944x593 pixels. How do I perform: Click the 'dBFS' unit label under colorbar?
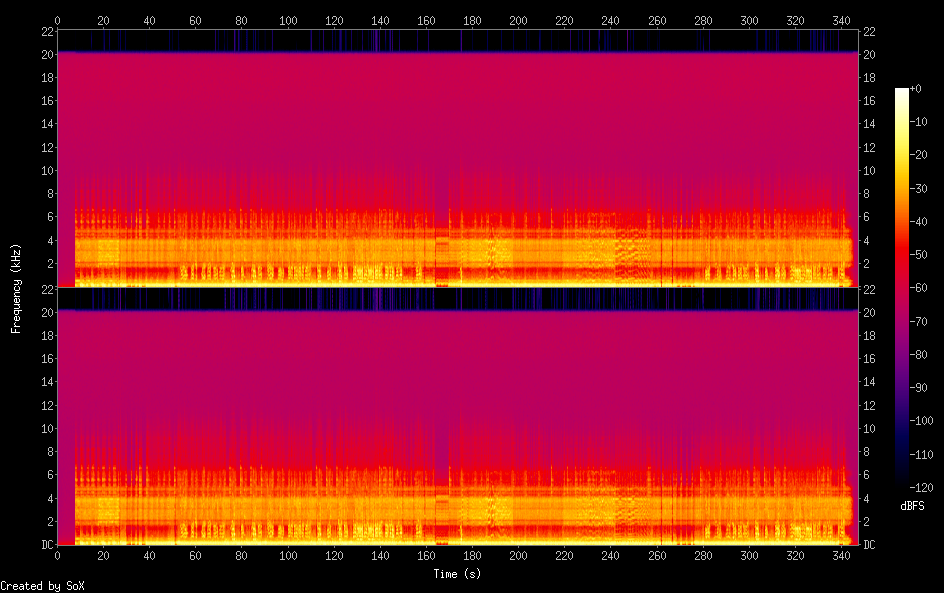pyautogui.click(x=912, y=506)
